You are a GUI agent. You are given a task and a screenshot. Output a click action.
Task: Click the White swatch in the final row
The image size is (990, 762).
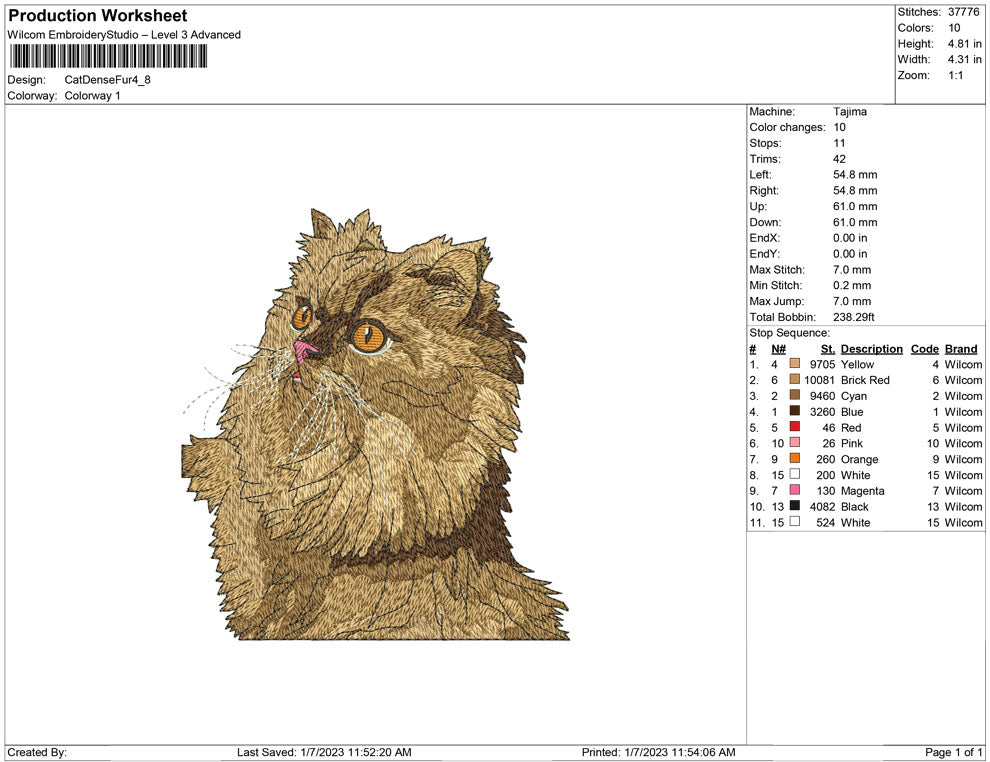coord(793,522)
